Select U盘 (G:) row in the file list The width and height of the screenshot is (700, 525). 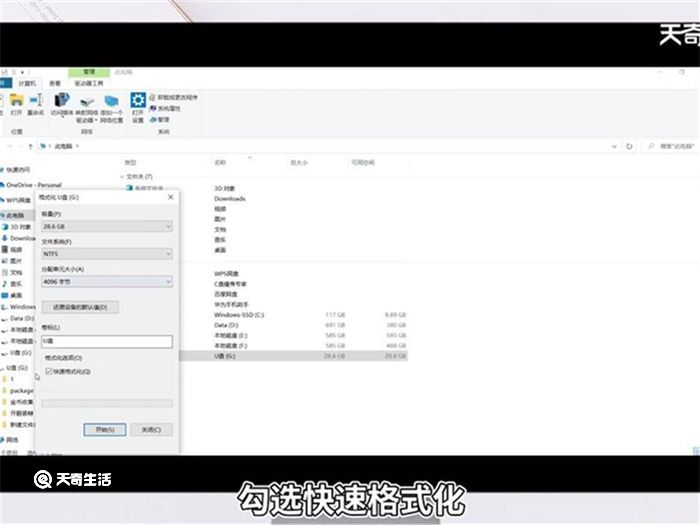293,356
